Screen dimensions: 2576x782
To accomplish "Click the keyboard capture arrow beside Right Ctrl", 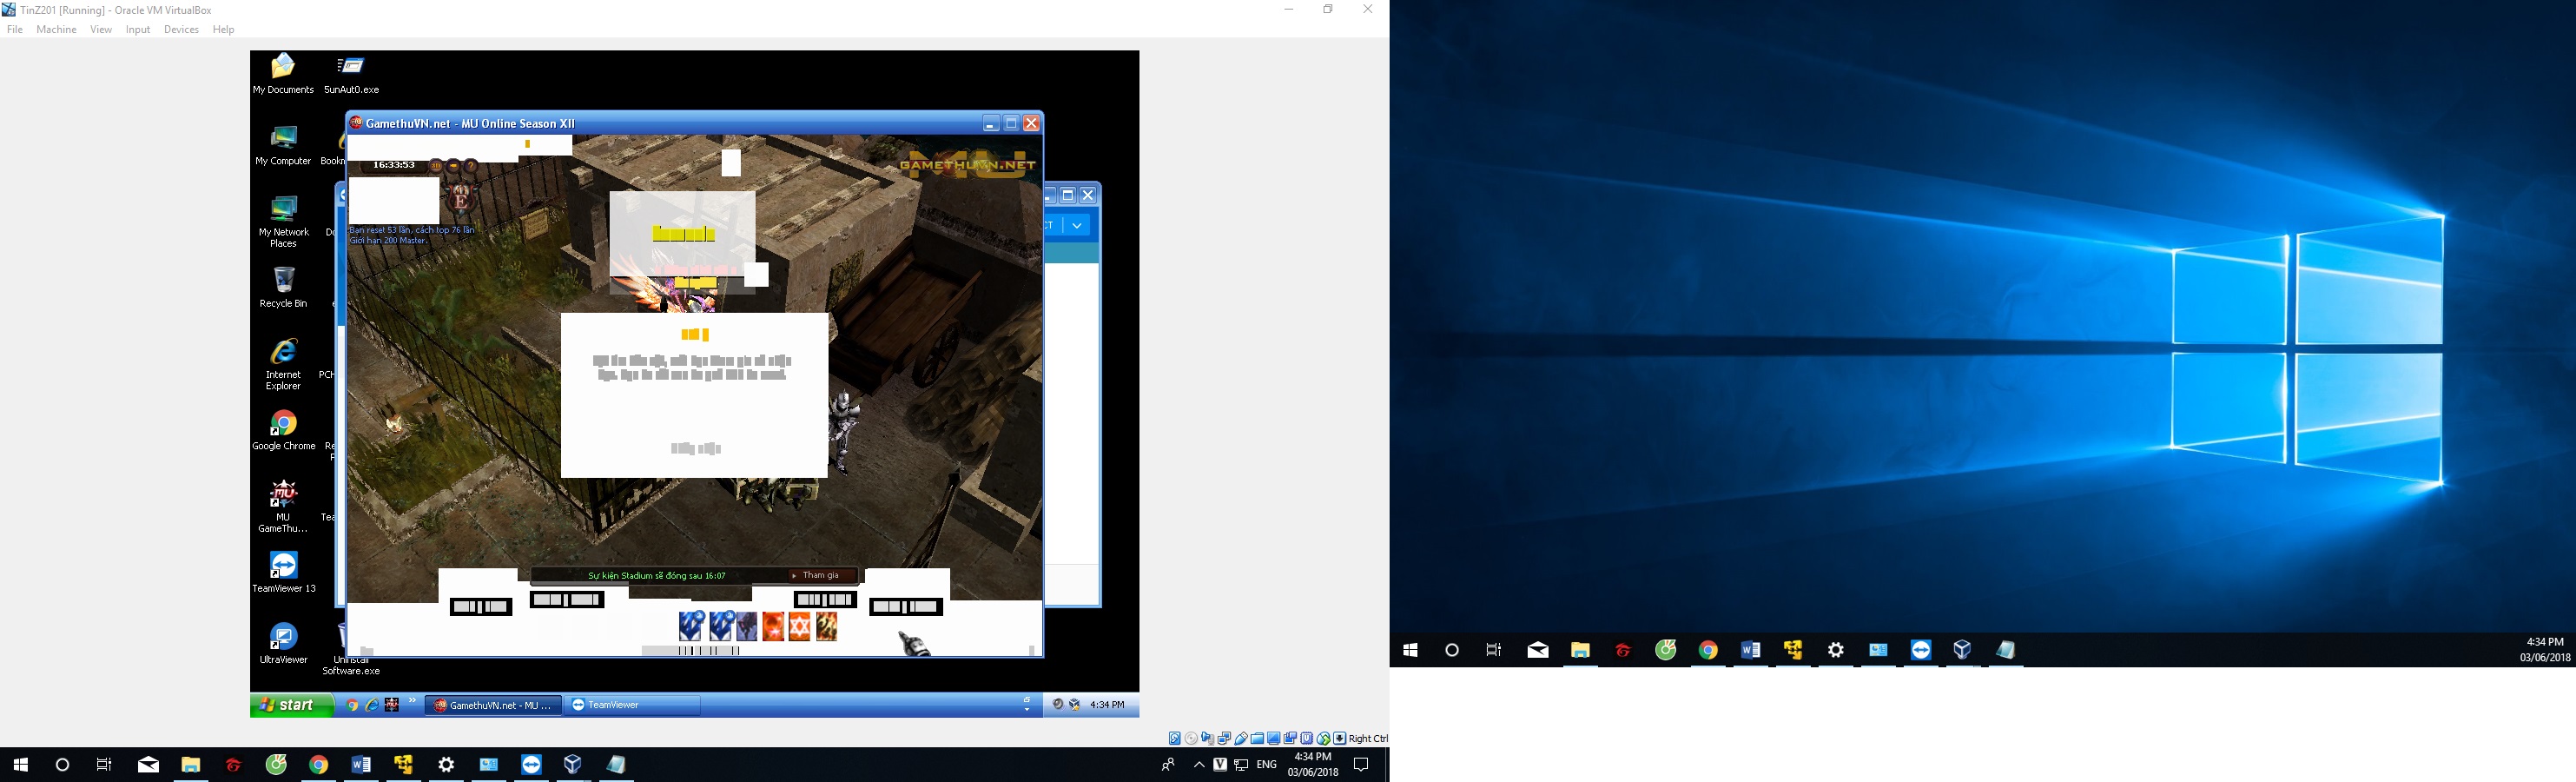I will pos(1340,739).
